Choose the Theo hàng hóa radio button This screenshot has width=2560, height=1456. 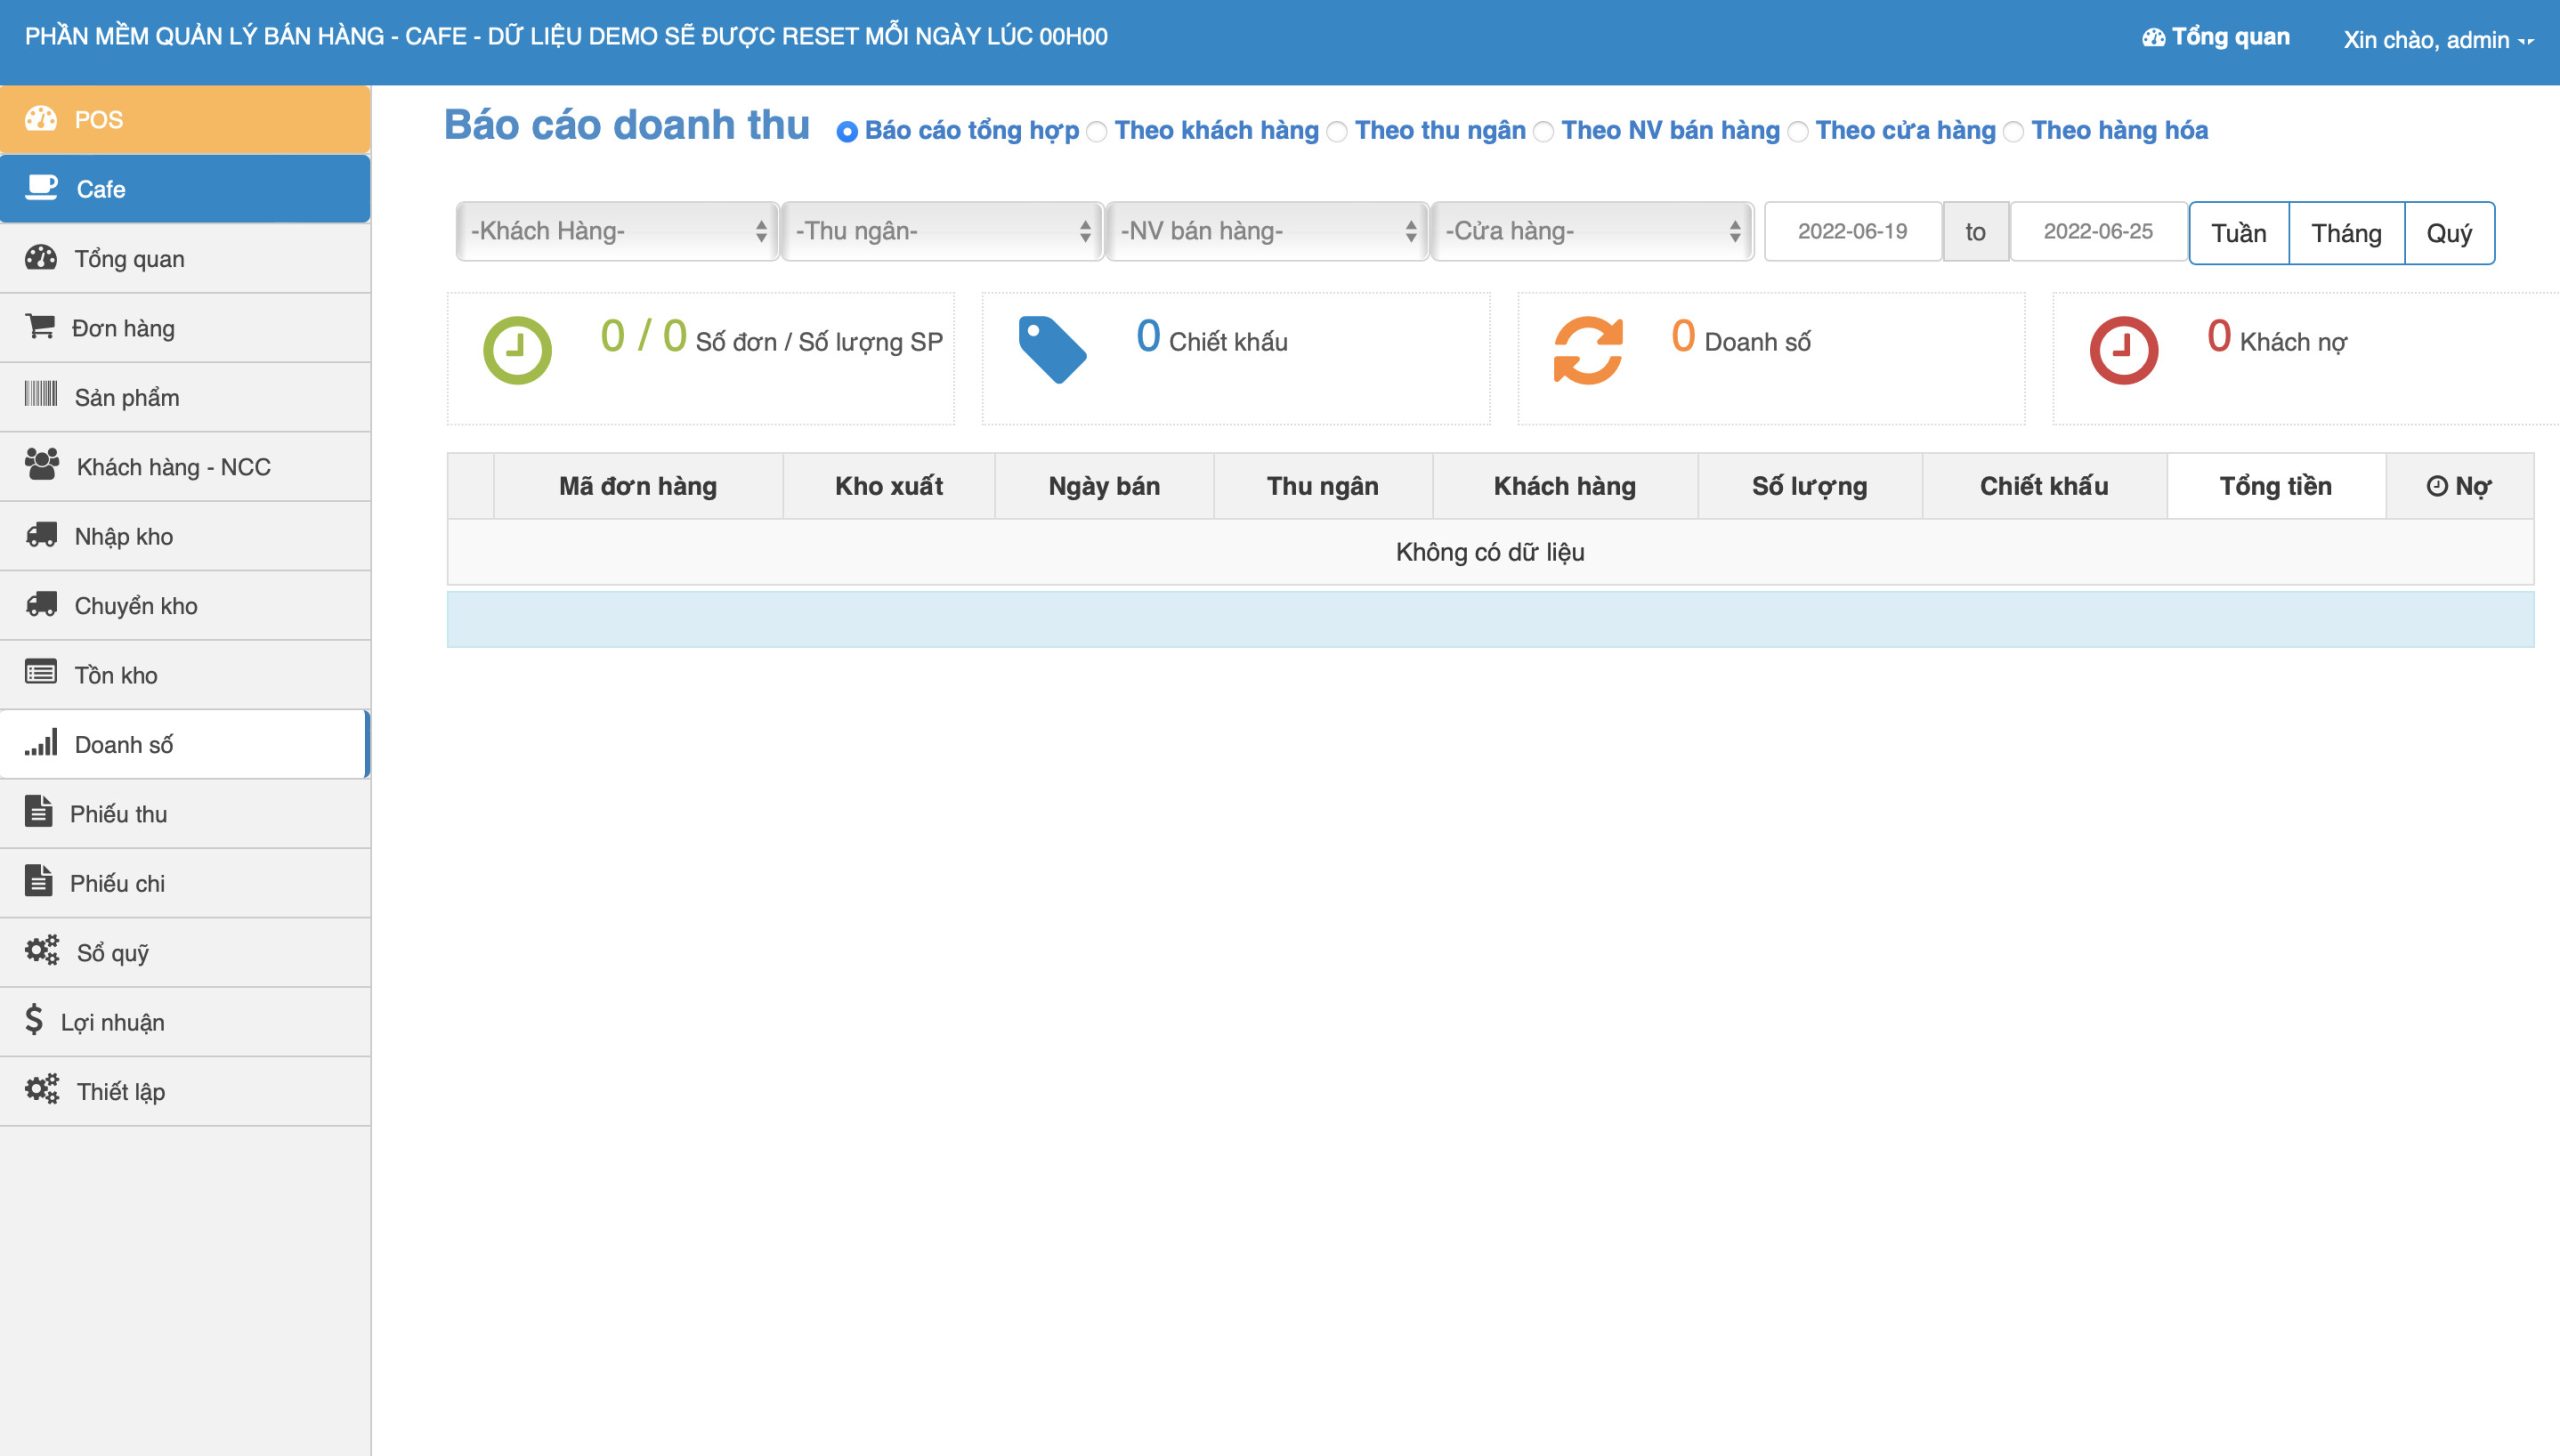2013,132
